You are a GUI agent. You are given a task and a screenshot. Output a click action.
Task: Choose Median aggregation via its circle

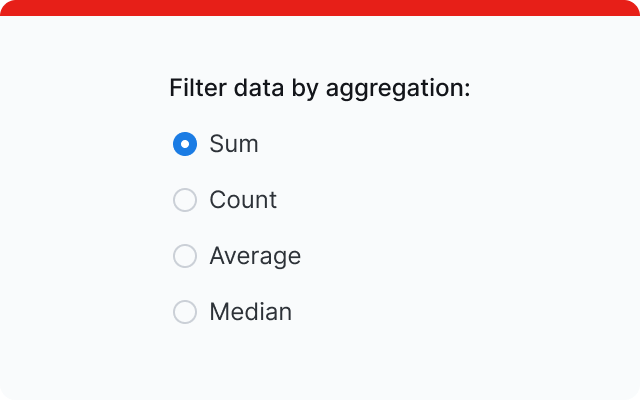[x=185, y=312]
